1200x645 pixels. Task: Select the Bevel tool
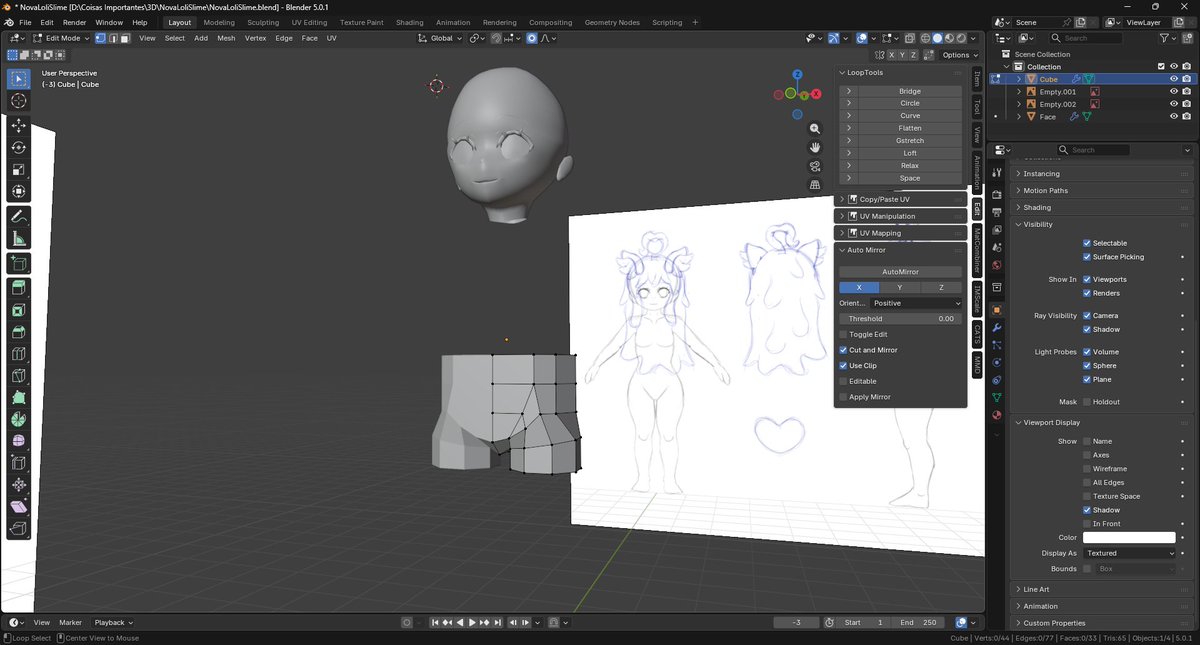(x=19, y=332)
